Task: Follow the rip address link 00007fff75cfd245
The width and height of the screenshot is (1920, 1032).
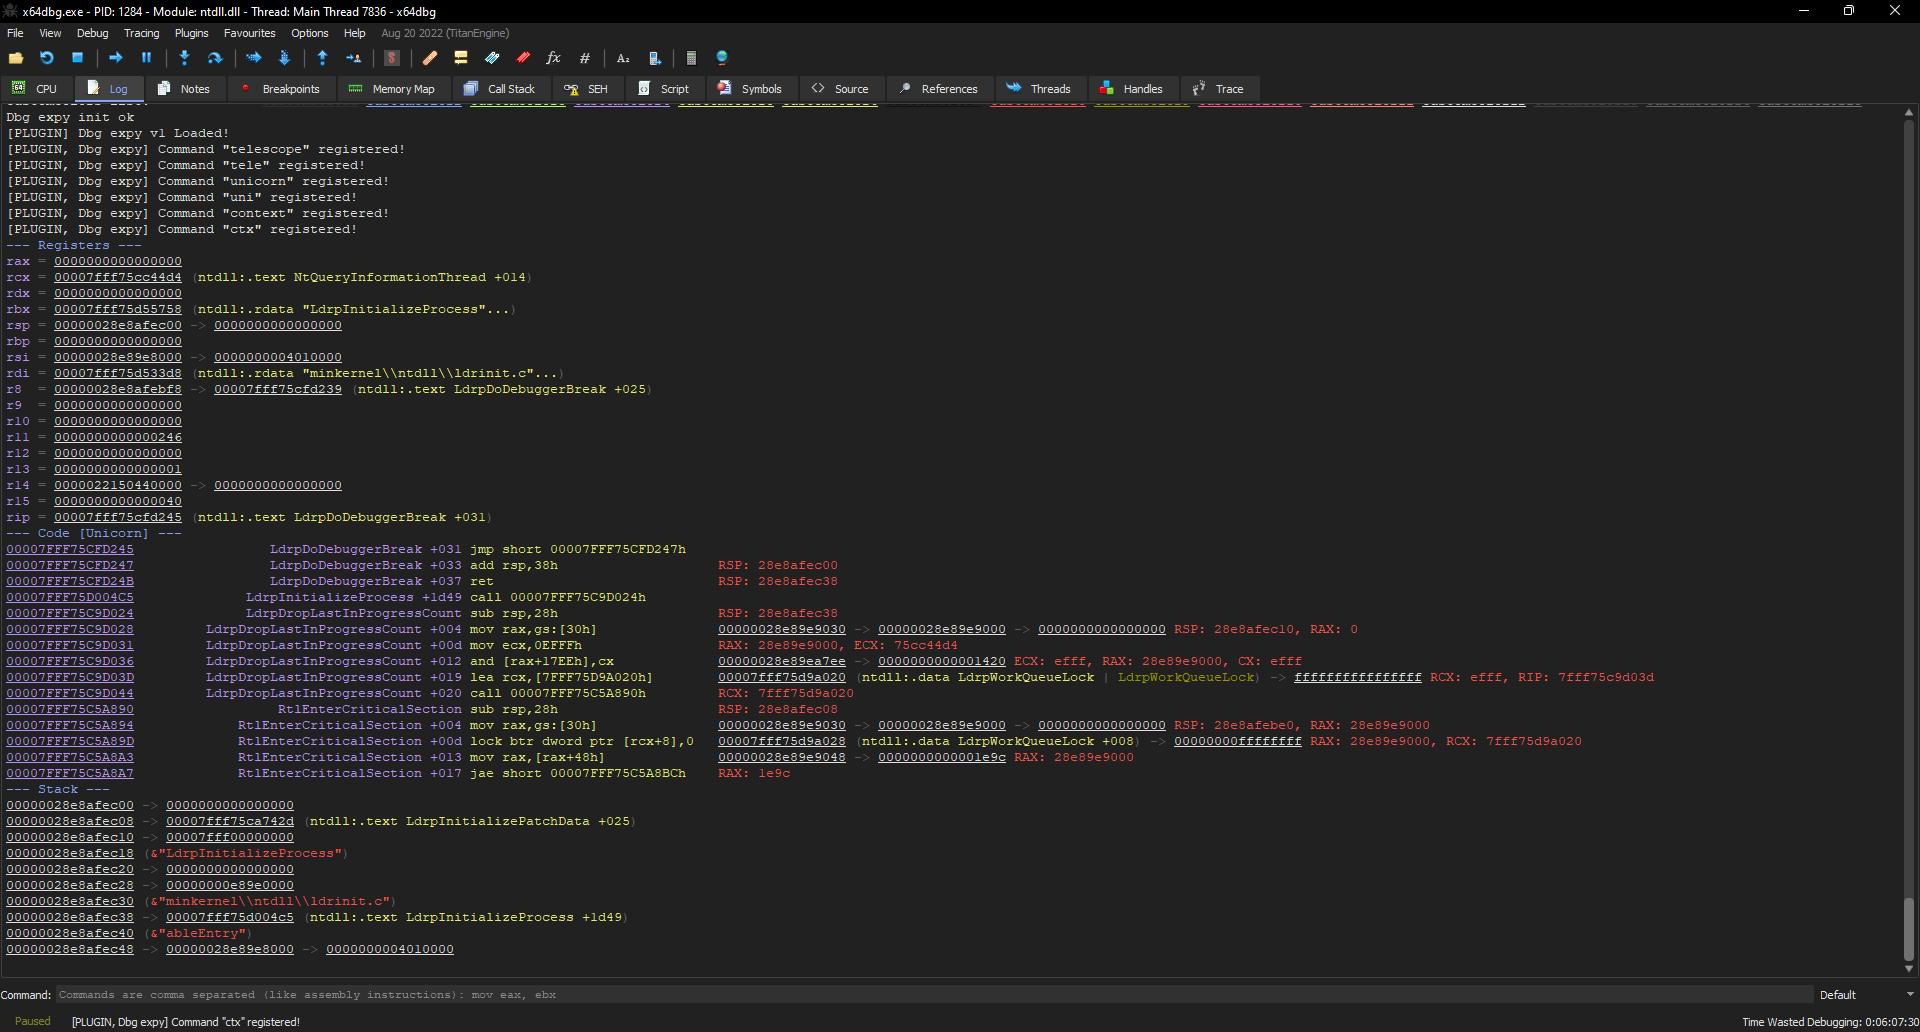Action: pyautogui.click(x=118, y=517)
